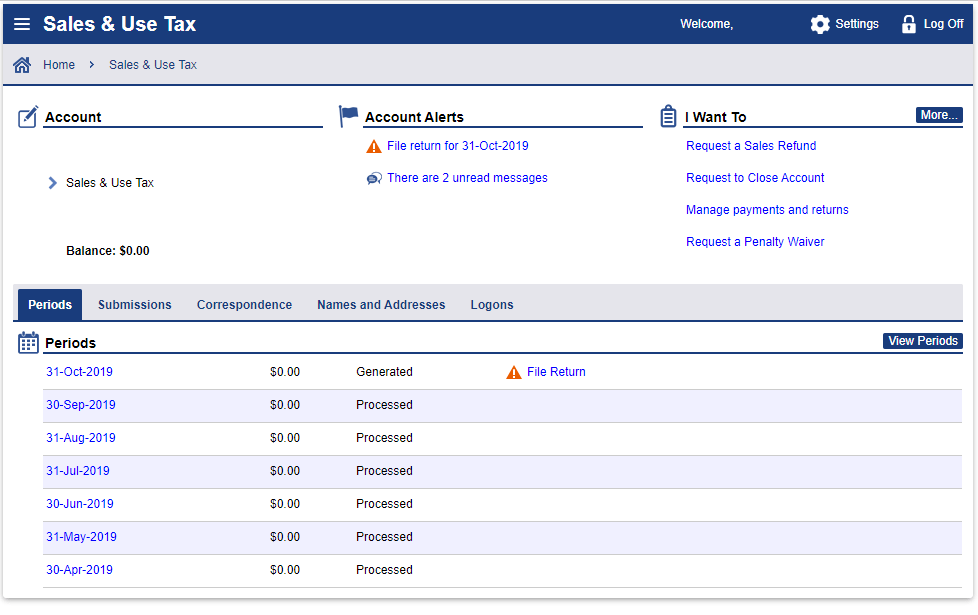
Task: Expand the Sales & Use Tax account entry
Action: point(52,182)
